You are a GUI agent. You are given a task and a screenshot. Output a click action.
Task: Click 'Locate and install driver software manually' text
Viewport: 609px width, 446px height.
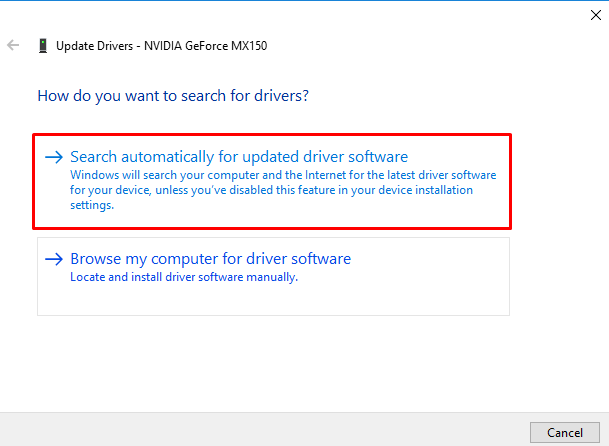[184, 277]
